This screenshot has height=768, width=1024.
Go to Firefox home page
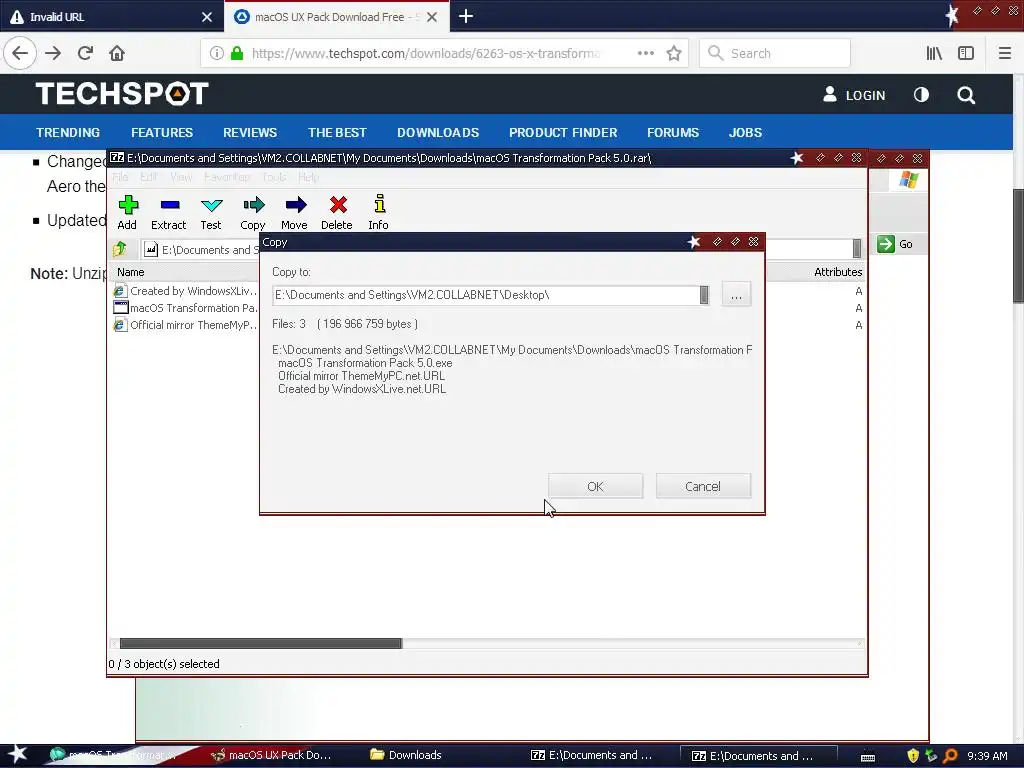(117, 53)
